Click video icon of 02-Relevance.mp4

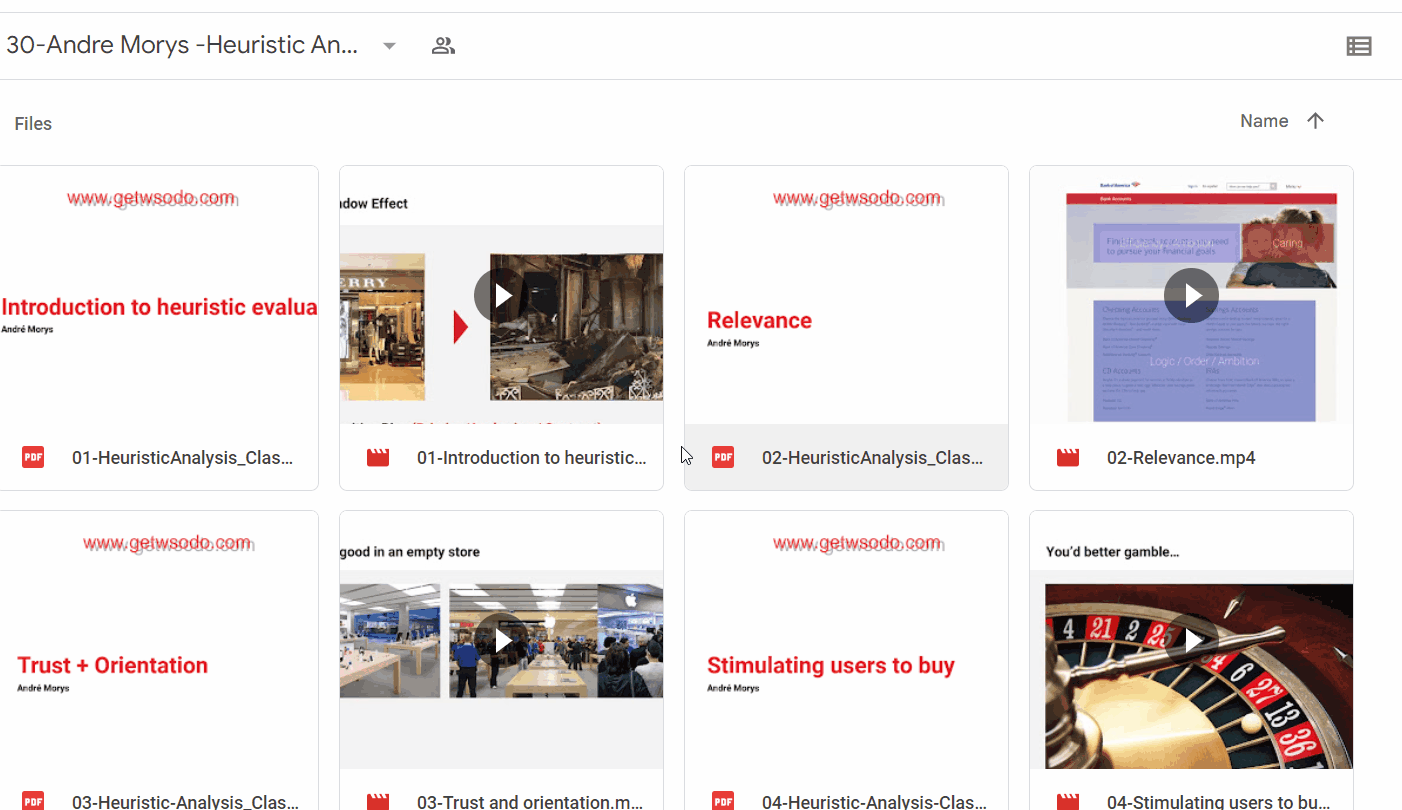click(1068, 458)
